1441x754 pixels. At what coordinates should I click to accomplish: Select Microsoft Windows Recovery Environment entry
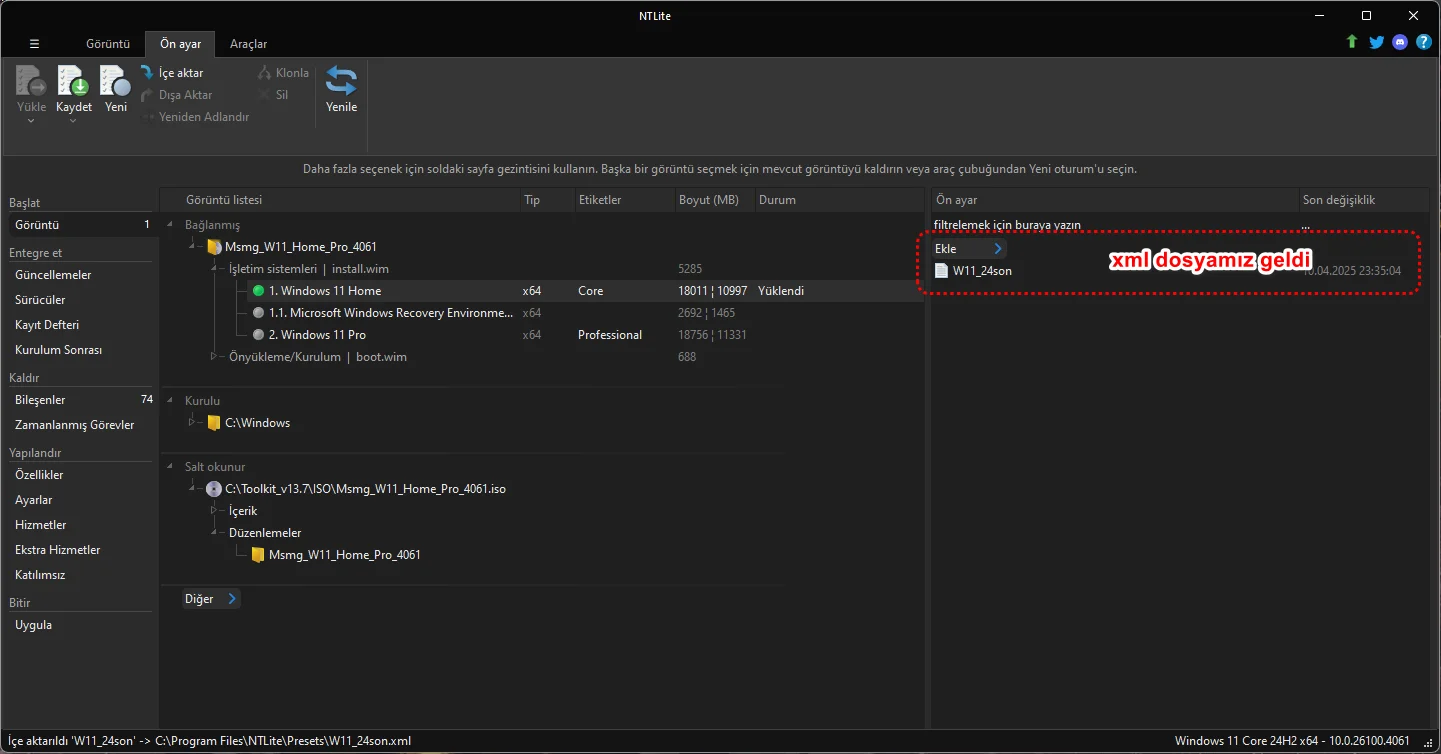pos(390,313)
